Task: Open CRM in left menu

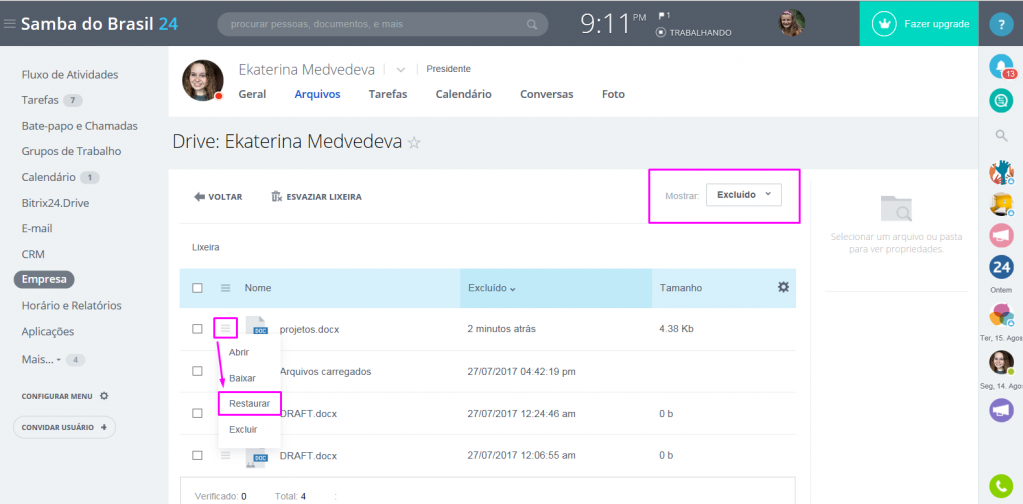Action: [x=33, y=254]
